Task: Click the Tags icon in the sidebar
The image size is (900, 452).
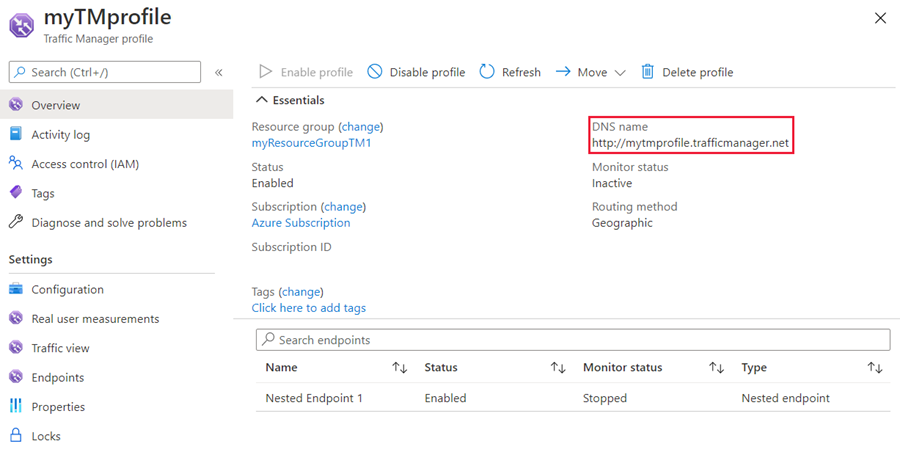Action: coord(15,193)
